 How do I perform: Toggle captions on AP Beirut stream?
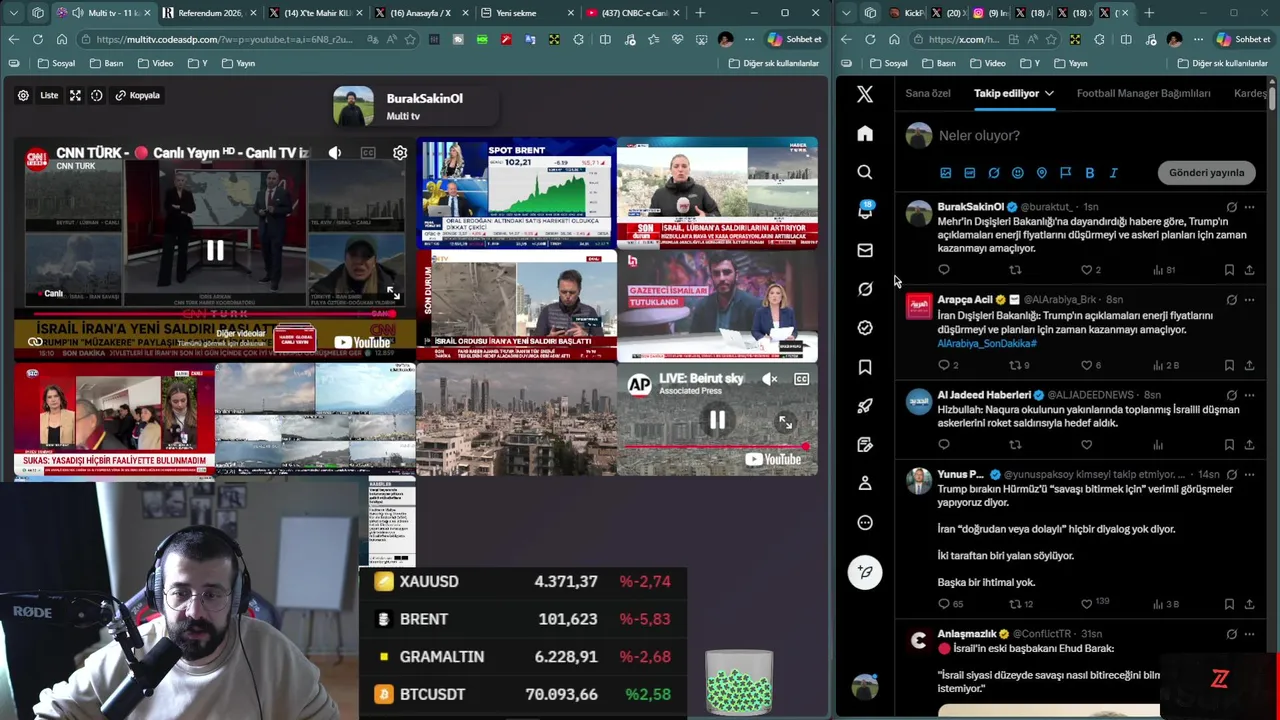point(801,379)
